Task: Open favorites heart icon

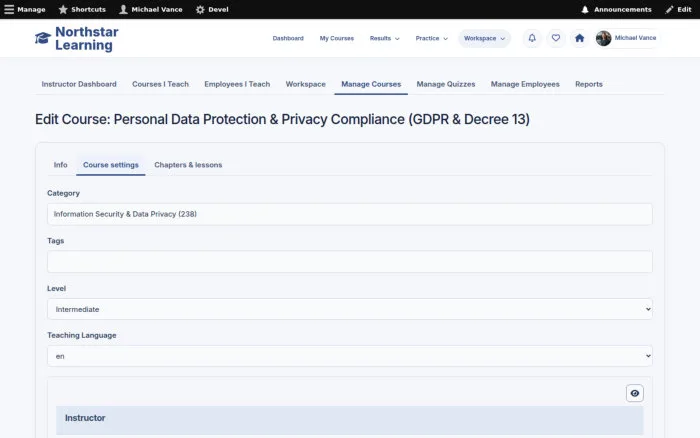Action: tap(556, 38)
